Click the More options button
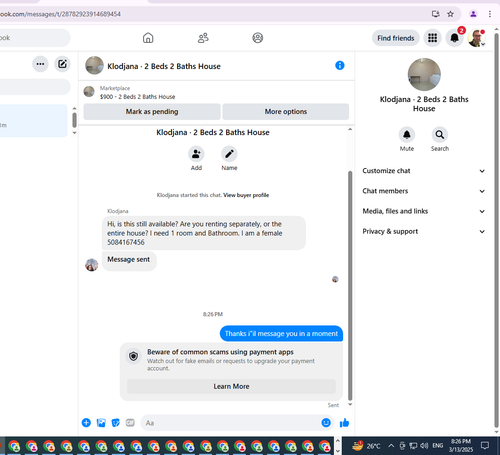Viewport: 500px width, 455px height. coord(286,112)
